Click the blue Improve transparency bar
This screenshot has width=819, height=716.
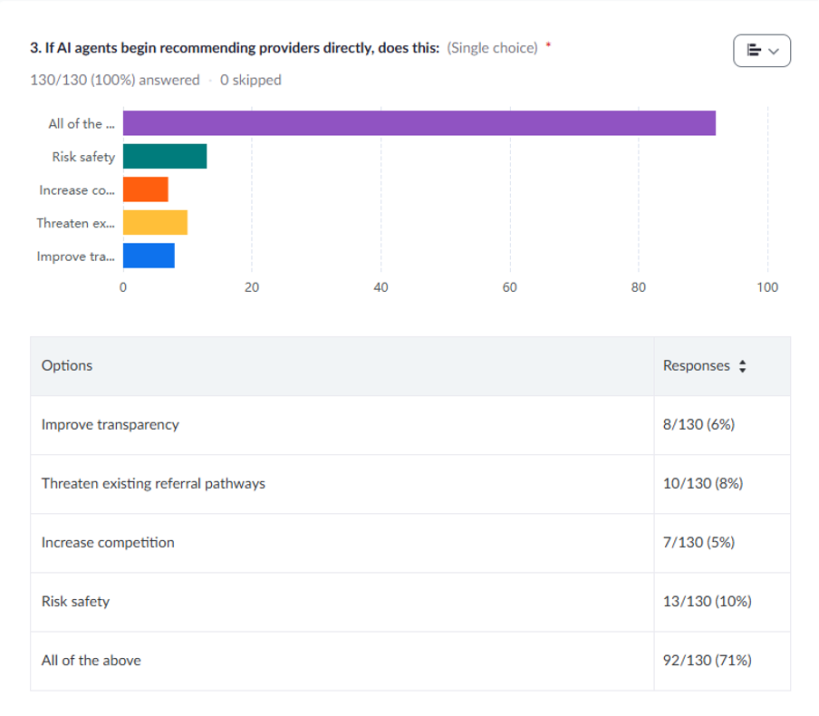tap(148, 255)
